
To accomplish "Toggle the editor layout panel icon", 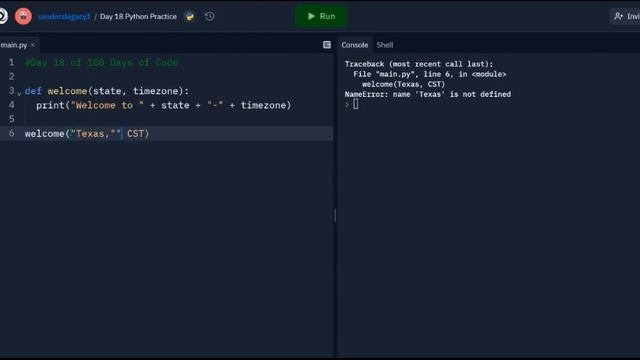I will 327,45.
